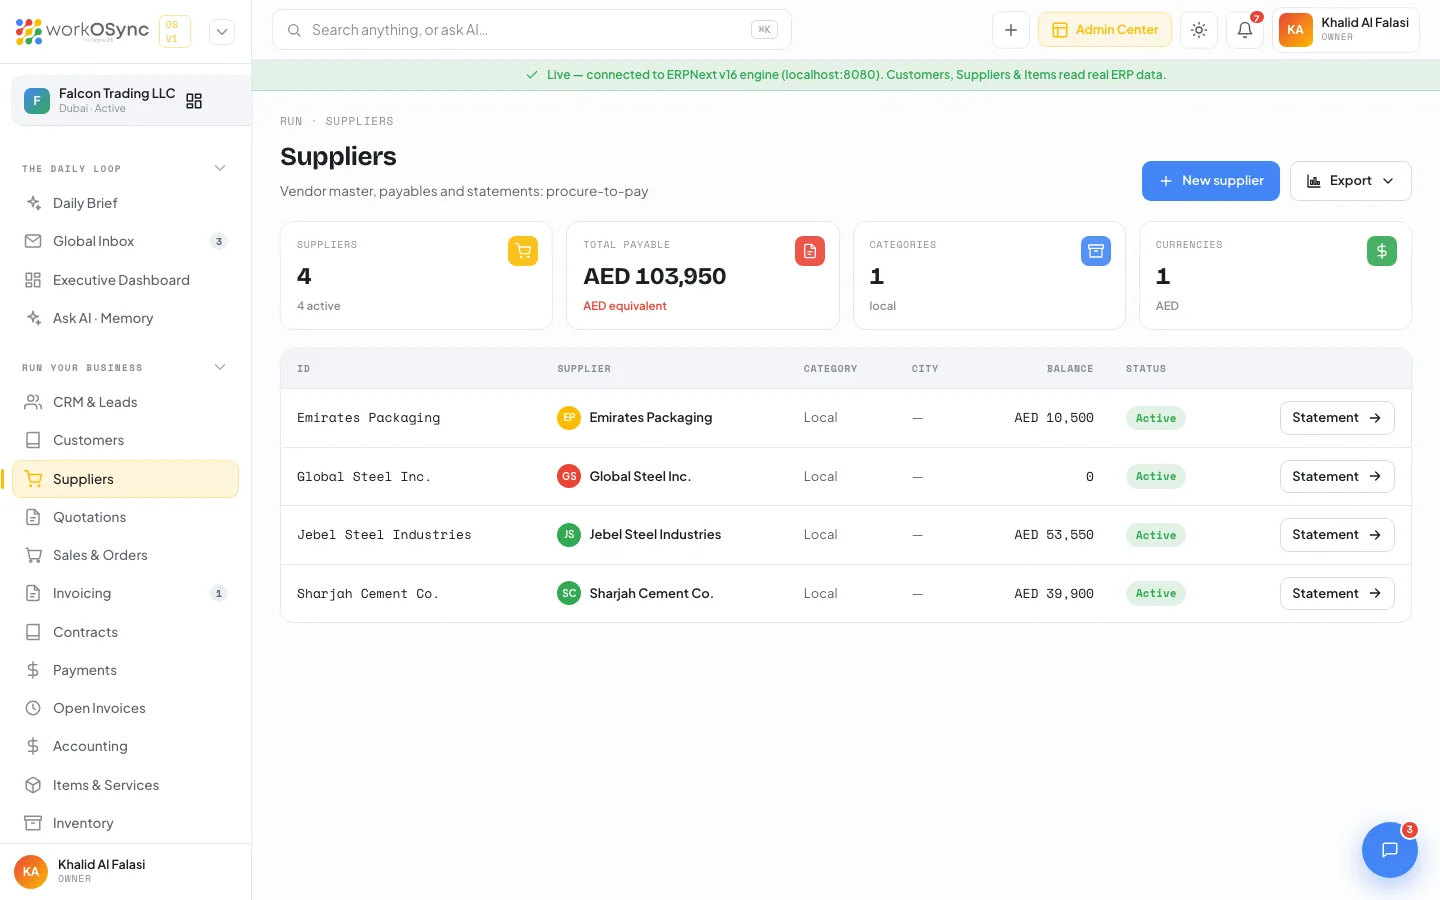
Task: Click the Falcon Trading LLC company grid icon
Action: (194, 101)
